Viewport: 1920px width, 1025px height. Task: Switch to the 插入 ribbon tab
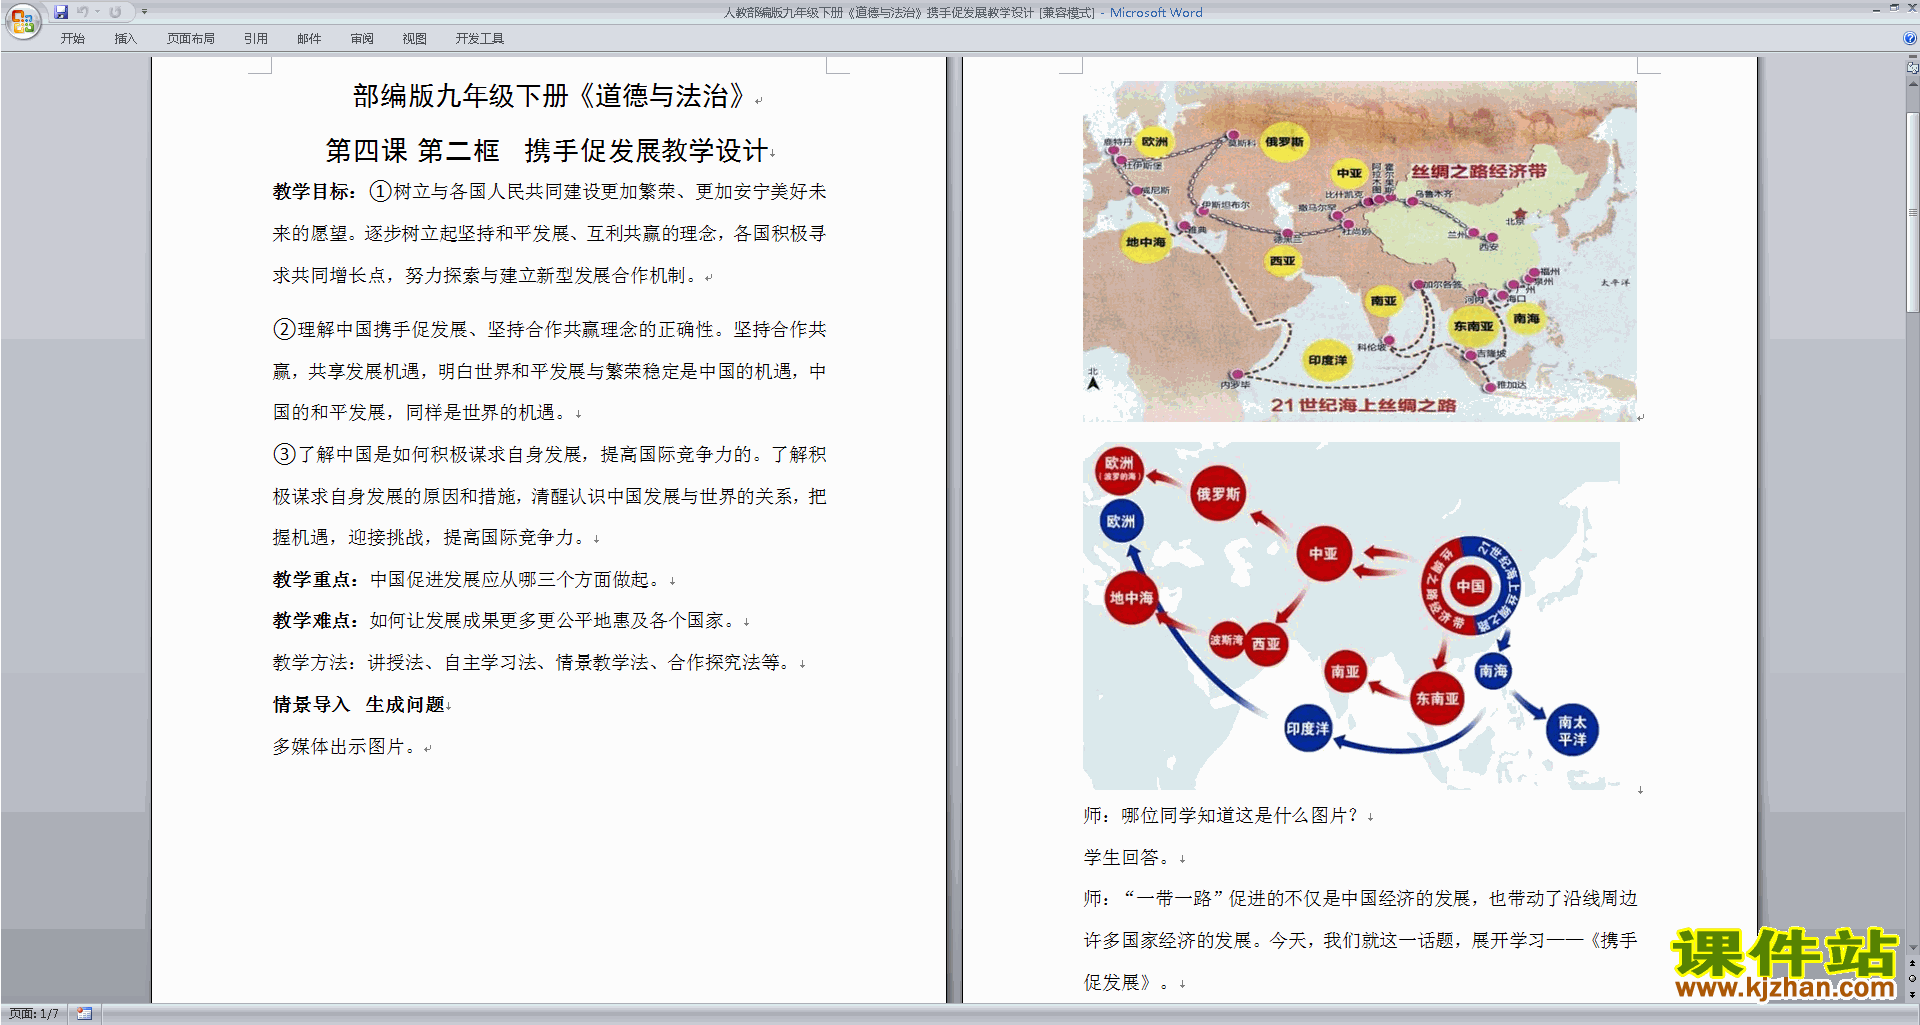click(x=125, y=39)
